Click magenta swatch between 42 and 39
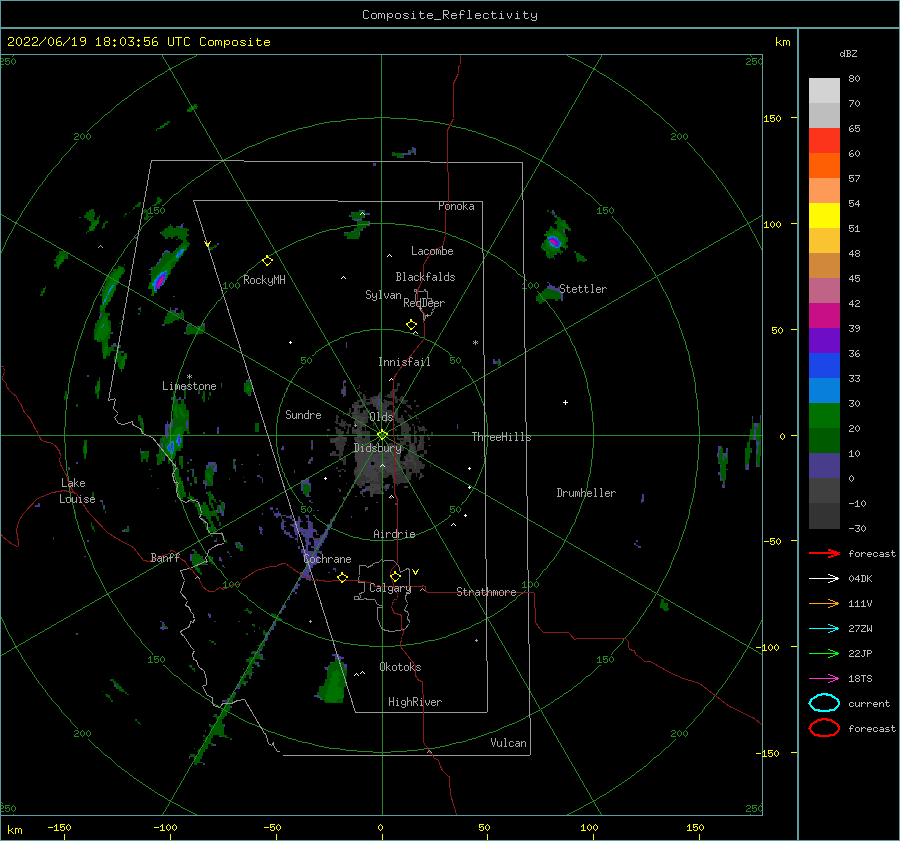Viewport: 900px width, 841px height. click(x=824, y=316)
